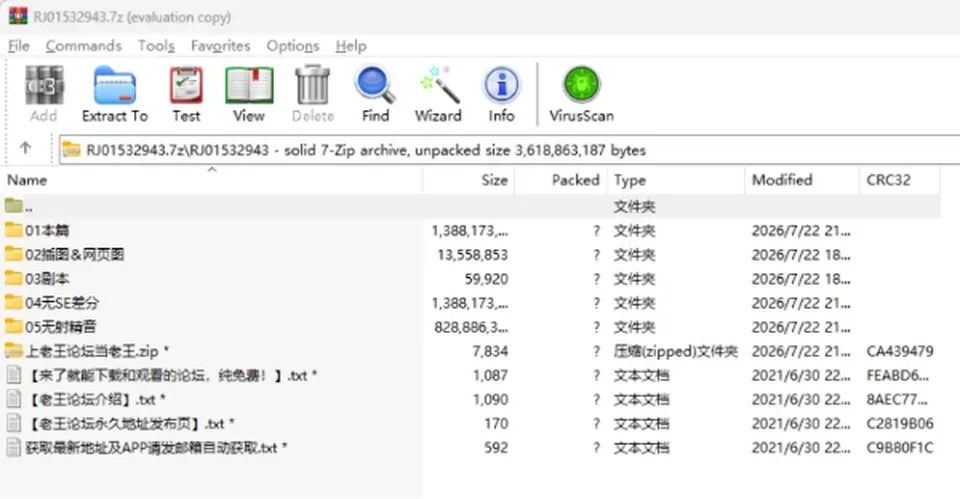
Task: Click size 170 cell
Action: (x=496, y=423)
